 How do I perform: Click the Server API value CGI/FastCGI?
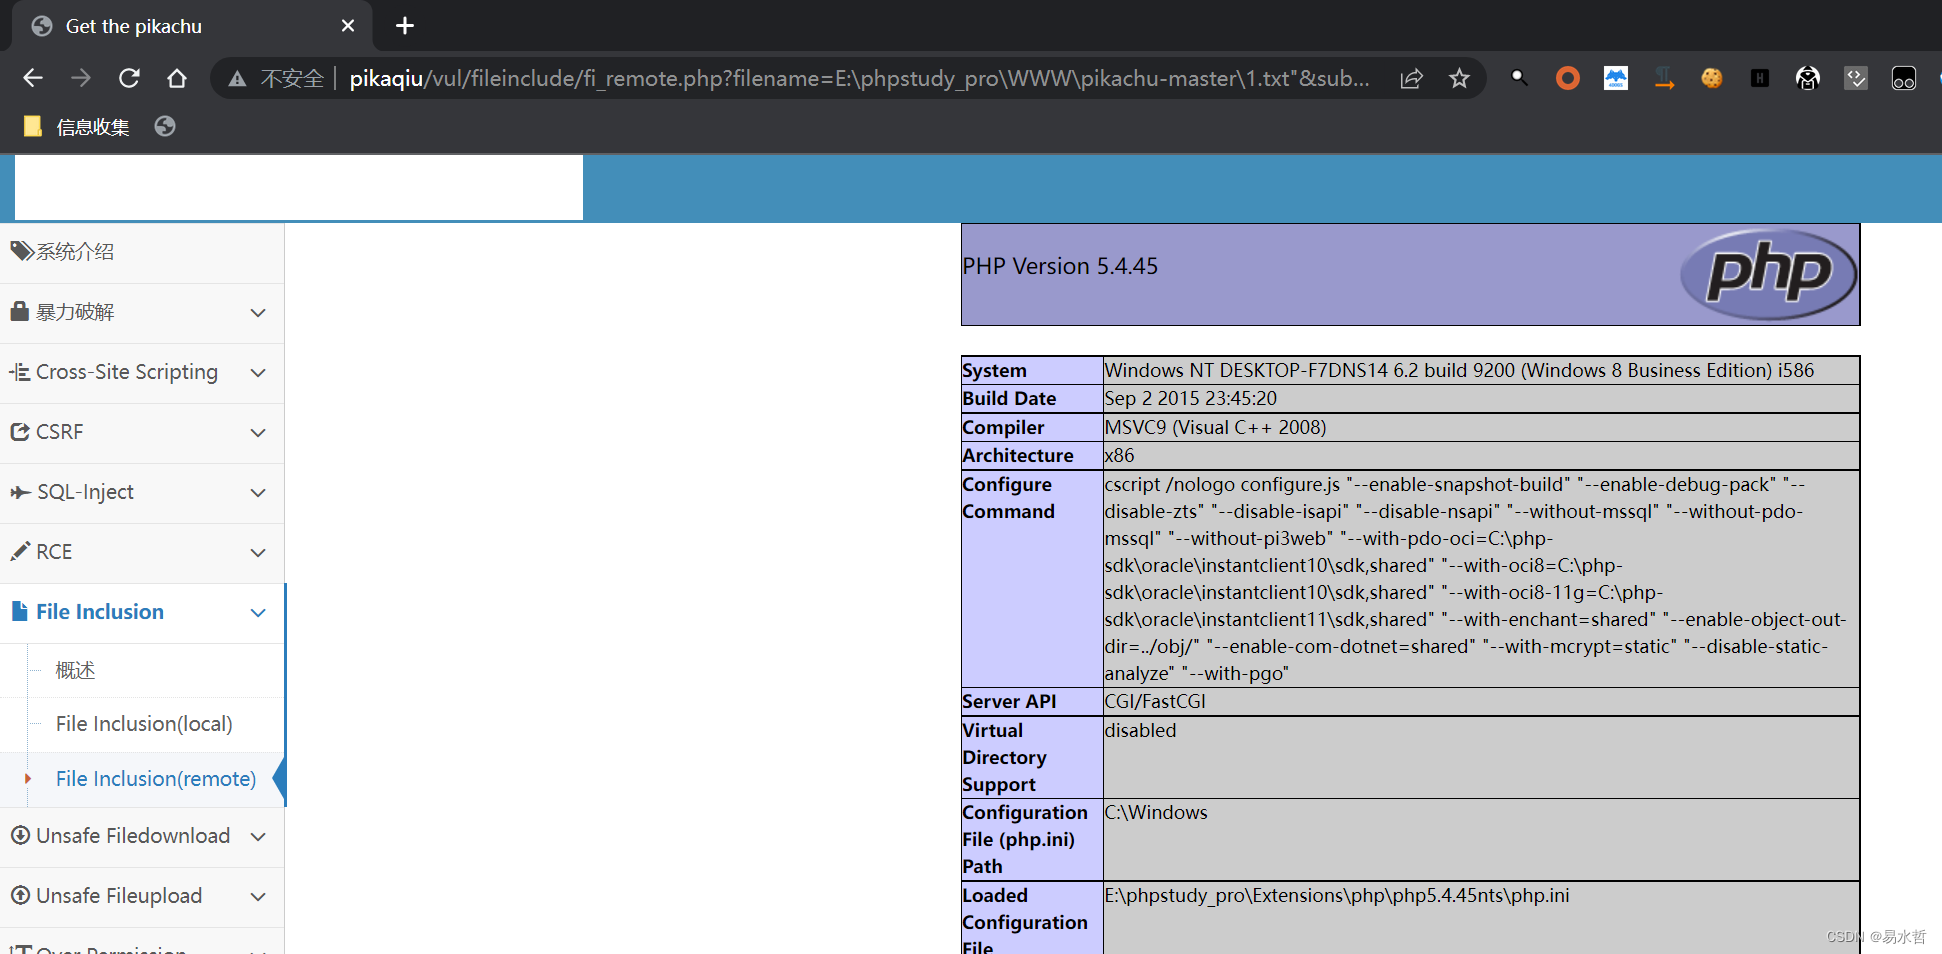[1155, 701]
